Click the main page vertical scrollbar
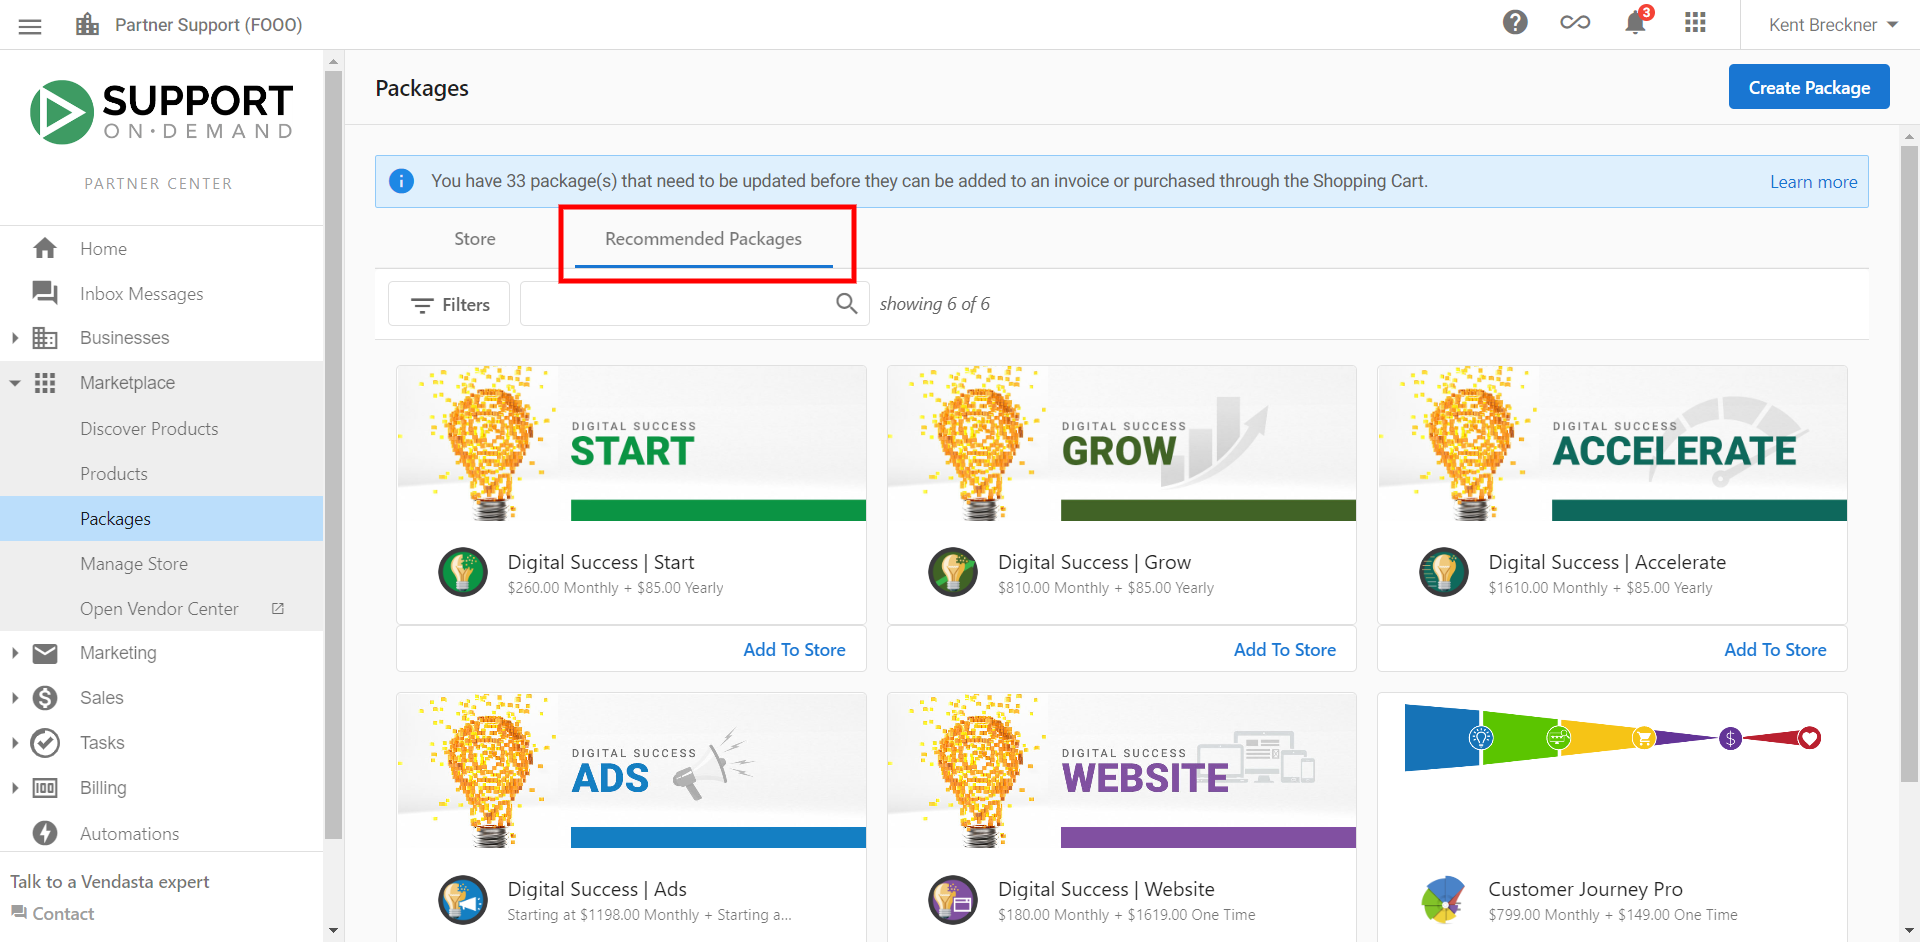Viewport: 1920px width, 943px height. click(x=1909, y=463)
